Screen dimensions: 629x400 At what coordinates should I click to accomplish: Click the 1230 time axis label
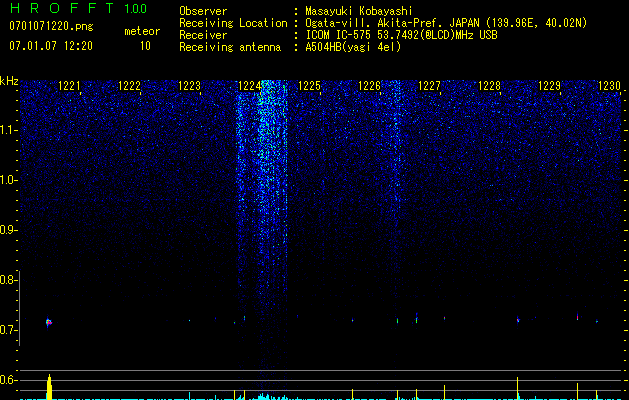pos(610,86)
